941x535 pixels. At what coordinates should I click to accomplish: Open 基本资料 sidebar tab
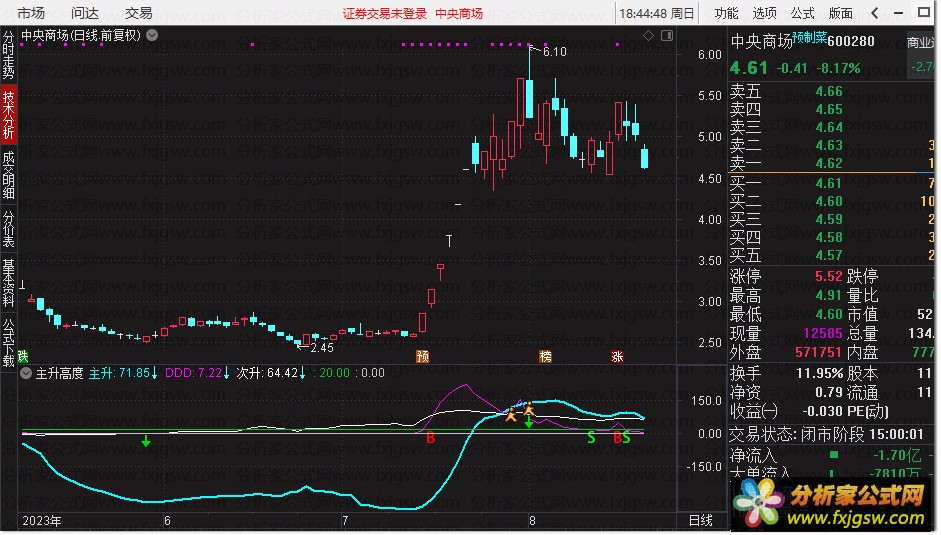click(8, 283)
